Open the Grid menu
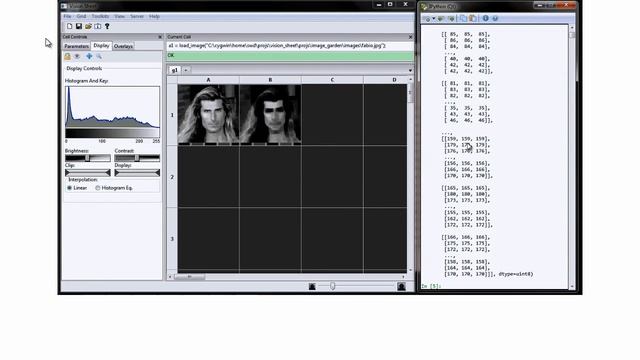This screenshot has height=360, width=640. [81, 16]
